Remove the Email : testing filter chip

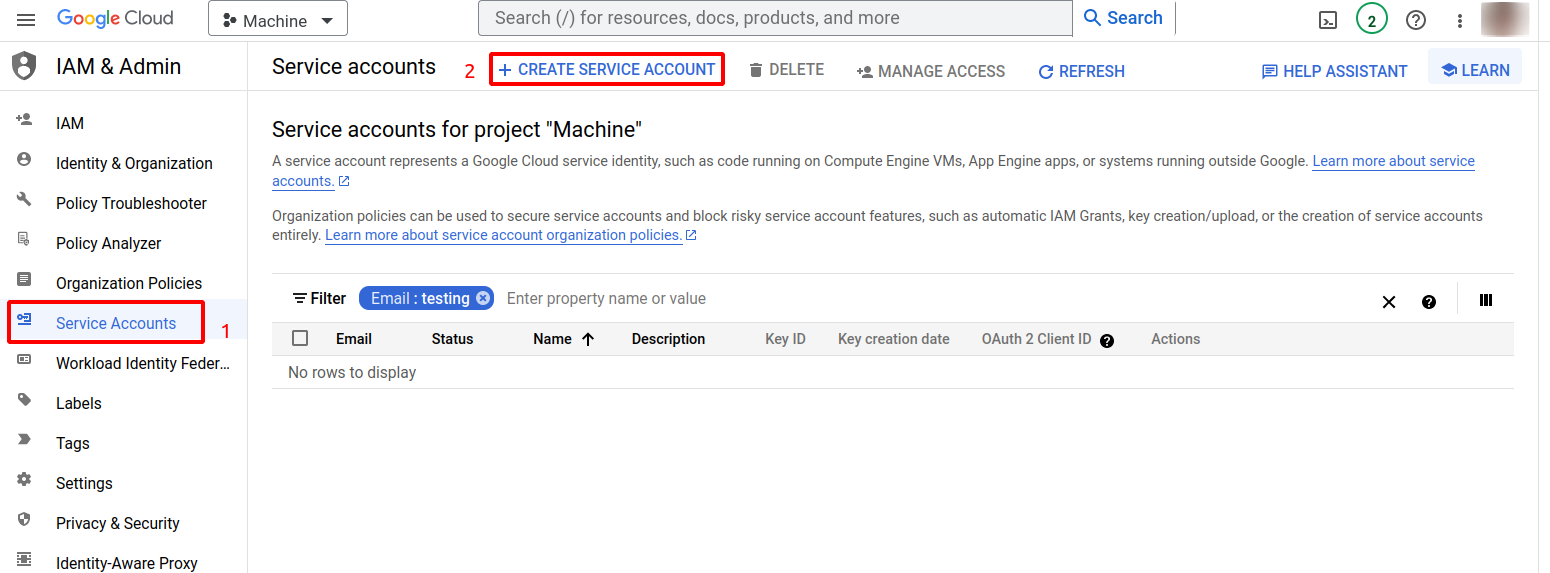pyautogui.click(x=483, y=298)
